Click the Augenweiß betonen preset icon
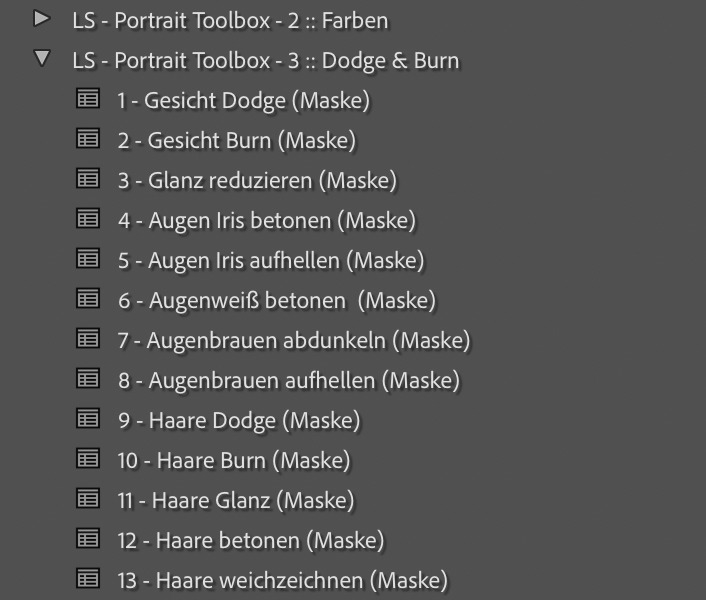The image size is (706, 600). (x=88, y=299)
